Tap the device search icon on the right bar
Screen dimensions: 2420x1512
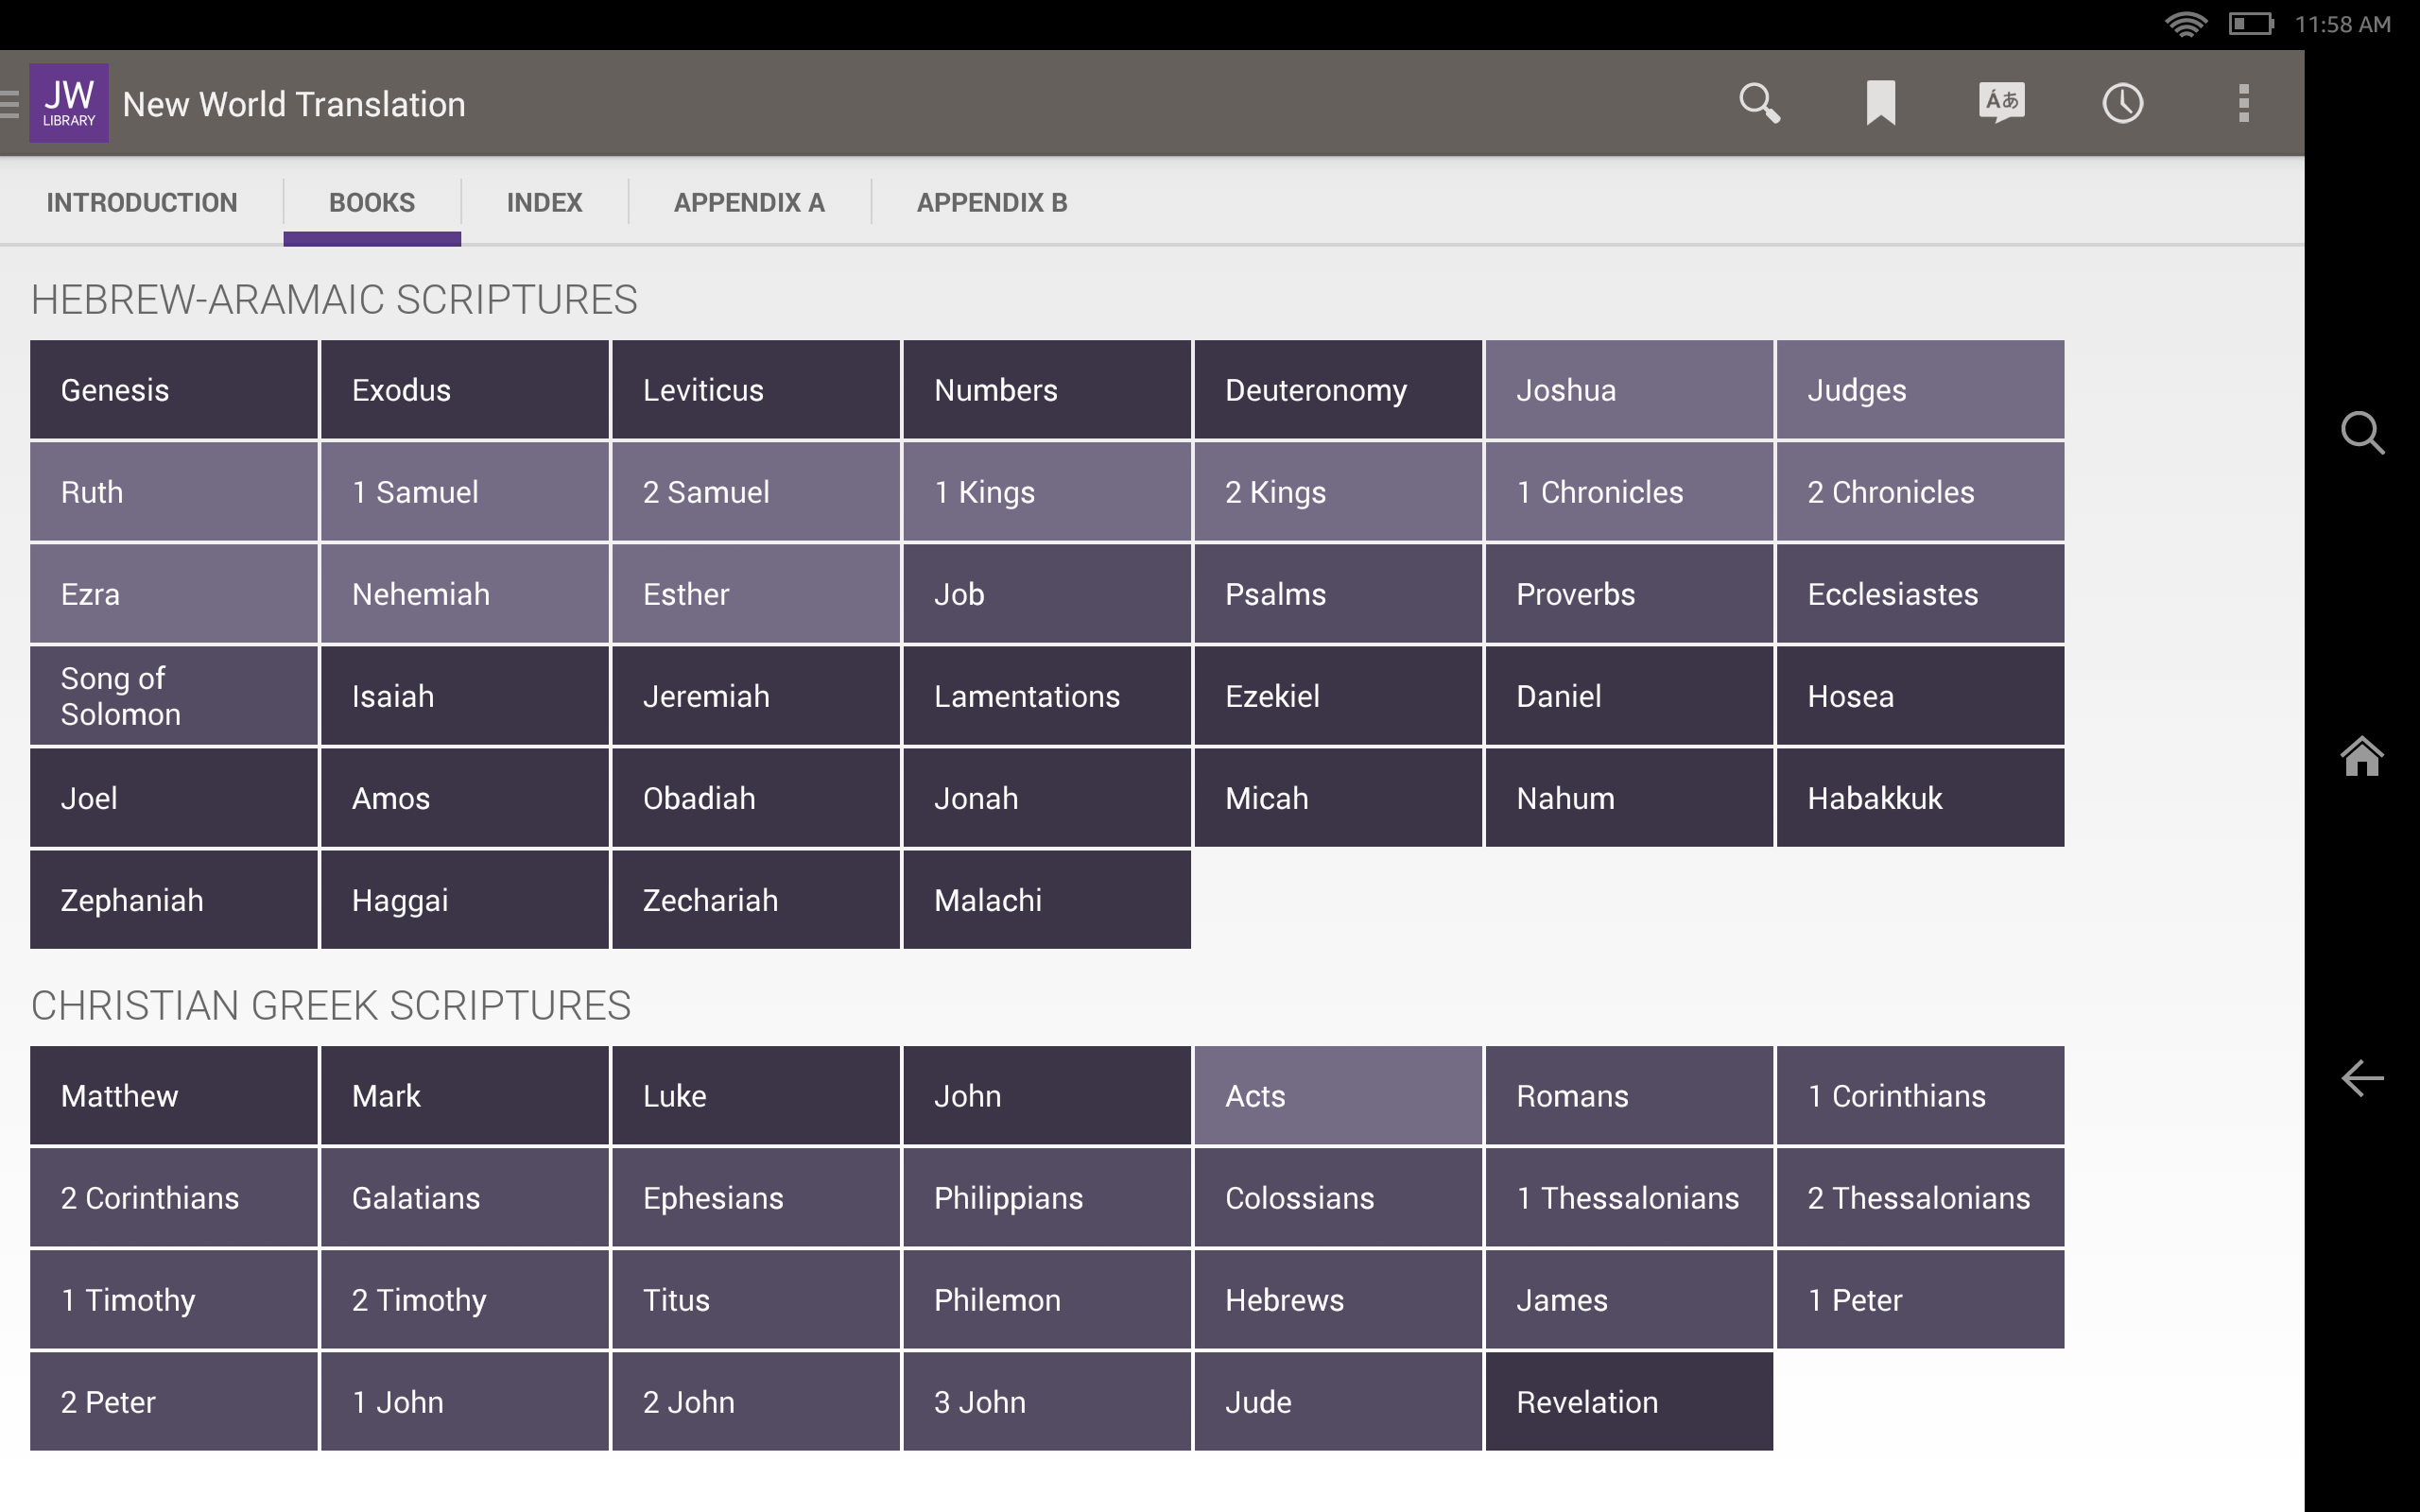2362,433
